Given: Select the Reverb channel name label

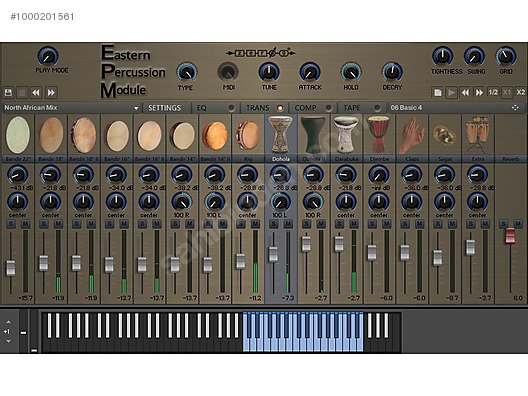Looking at the screenshot, I should click(x=510, y=159).
